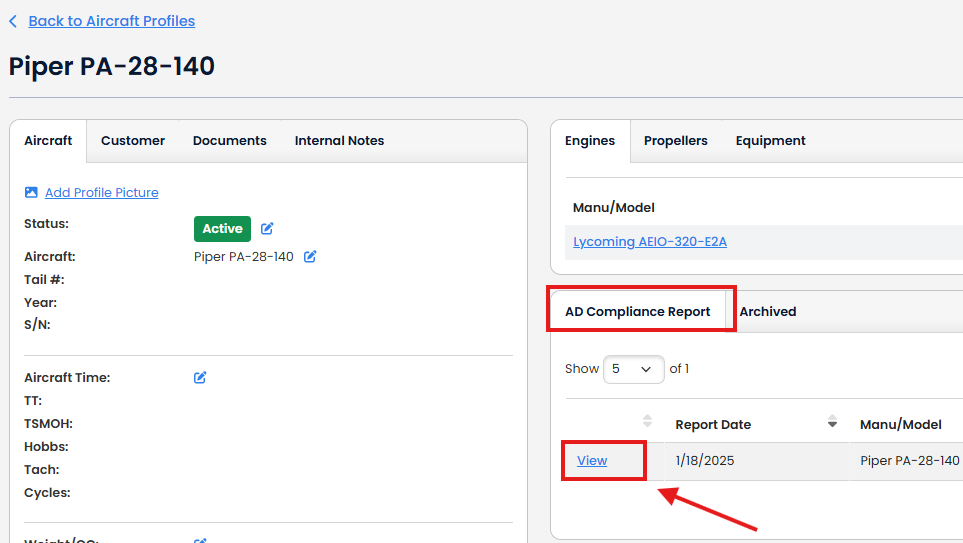Select the Engines tab
Viewport: 963px width, 543px height.
(590, 141)
